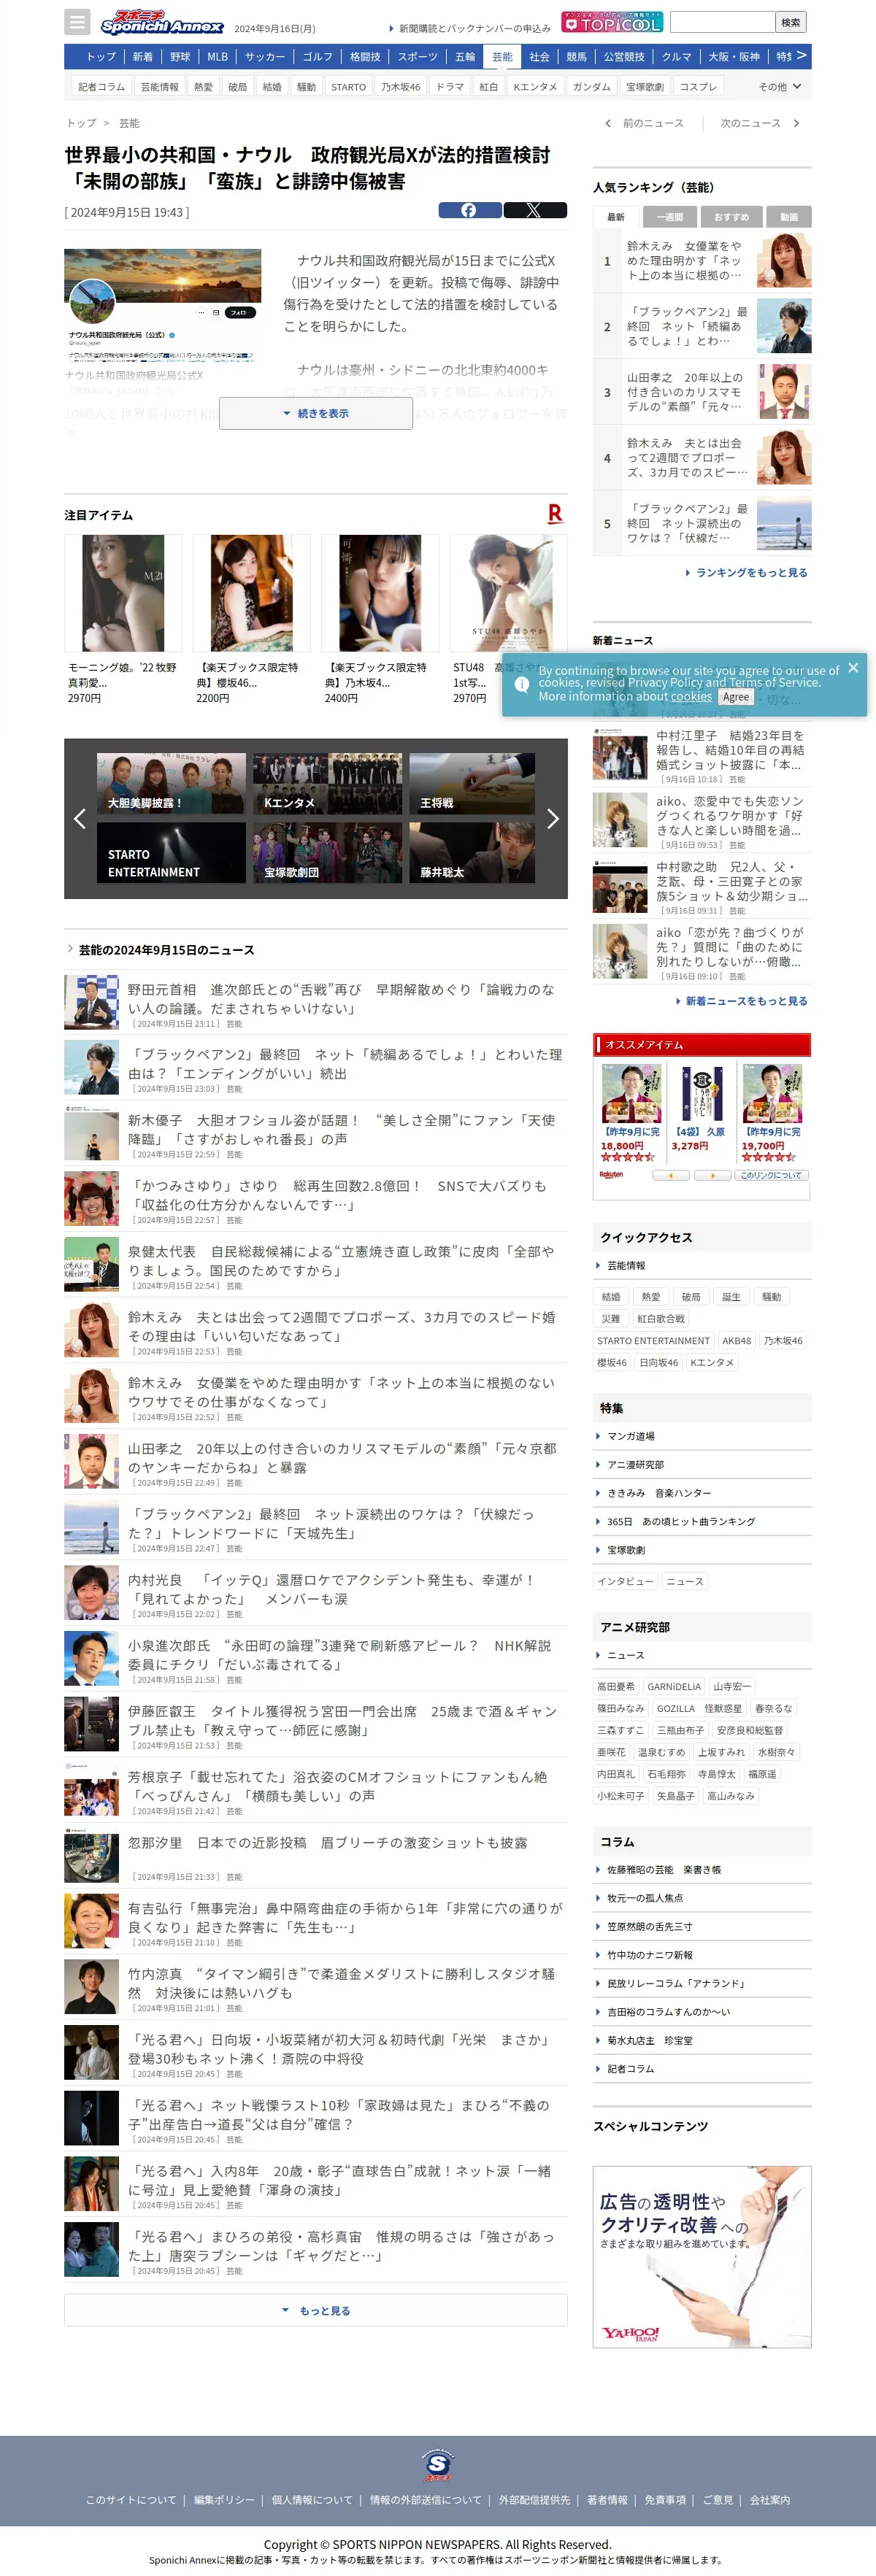Viewport: 876px width, 2576px height.
Task: Open footer link 会社案内
Action: (770, 2500)
